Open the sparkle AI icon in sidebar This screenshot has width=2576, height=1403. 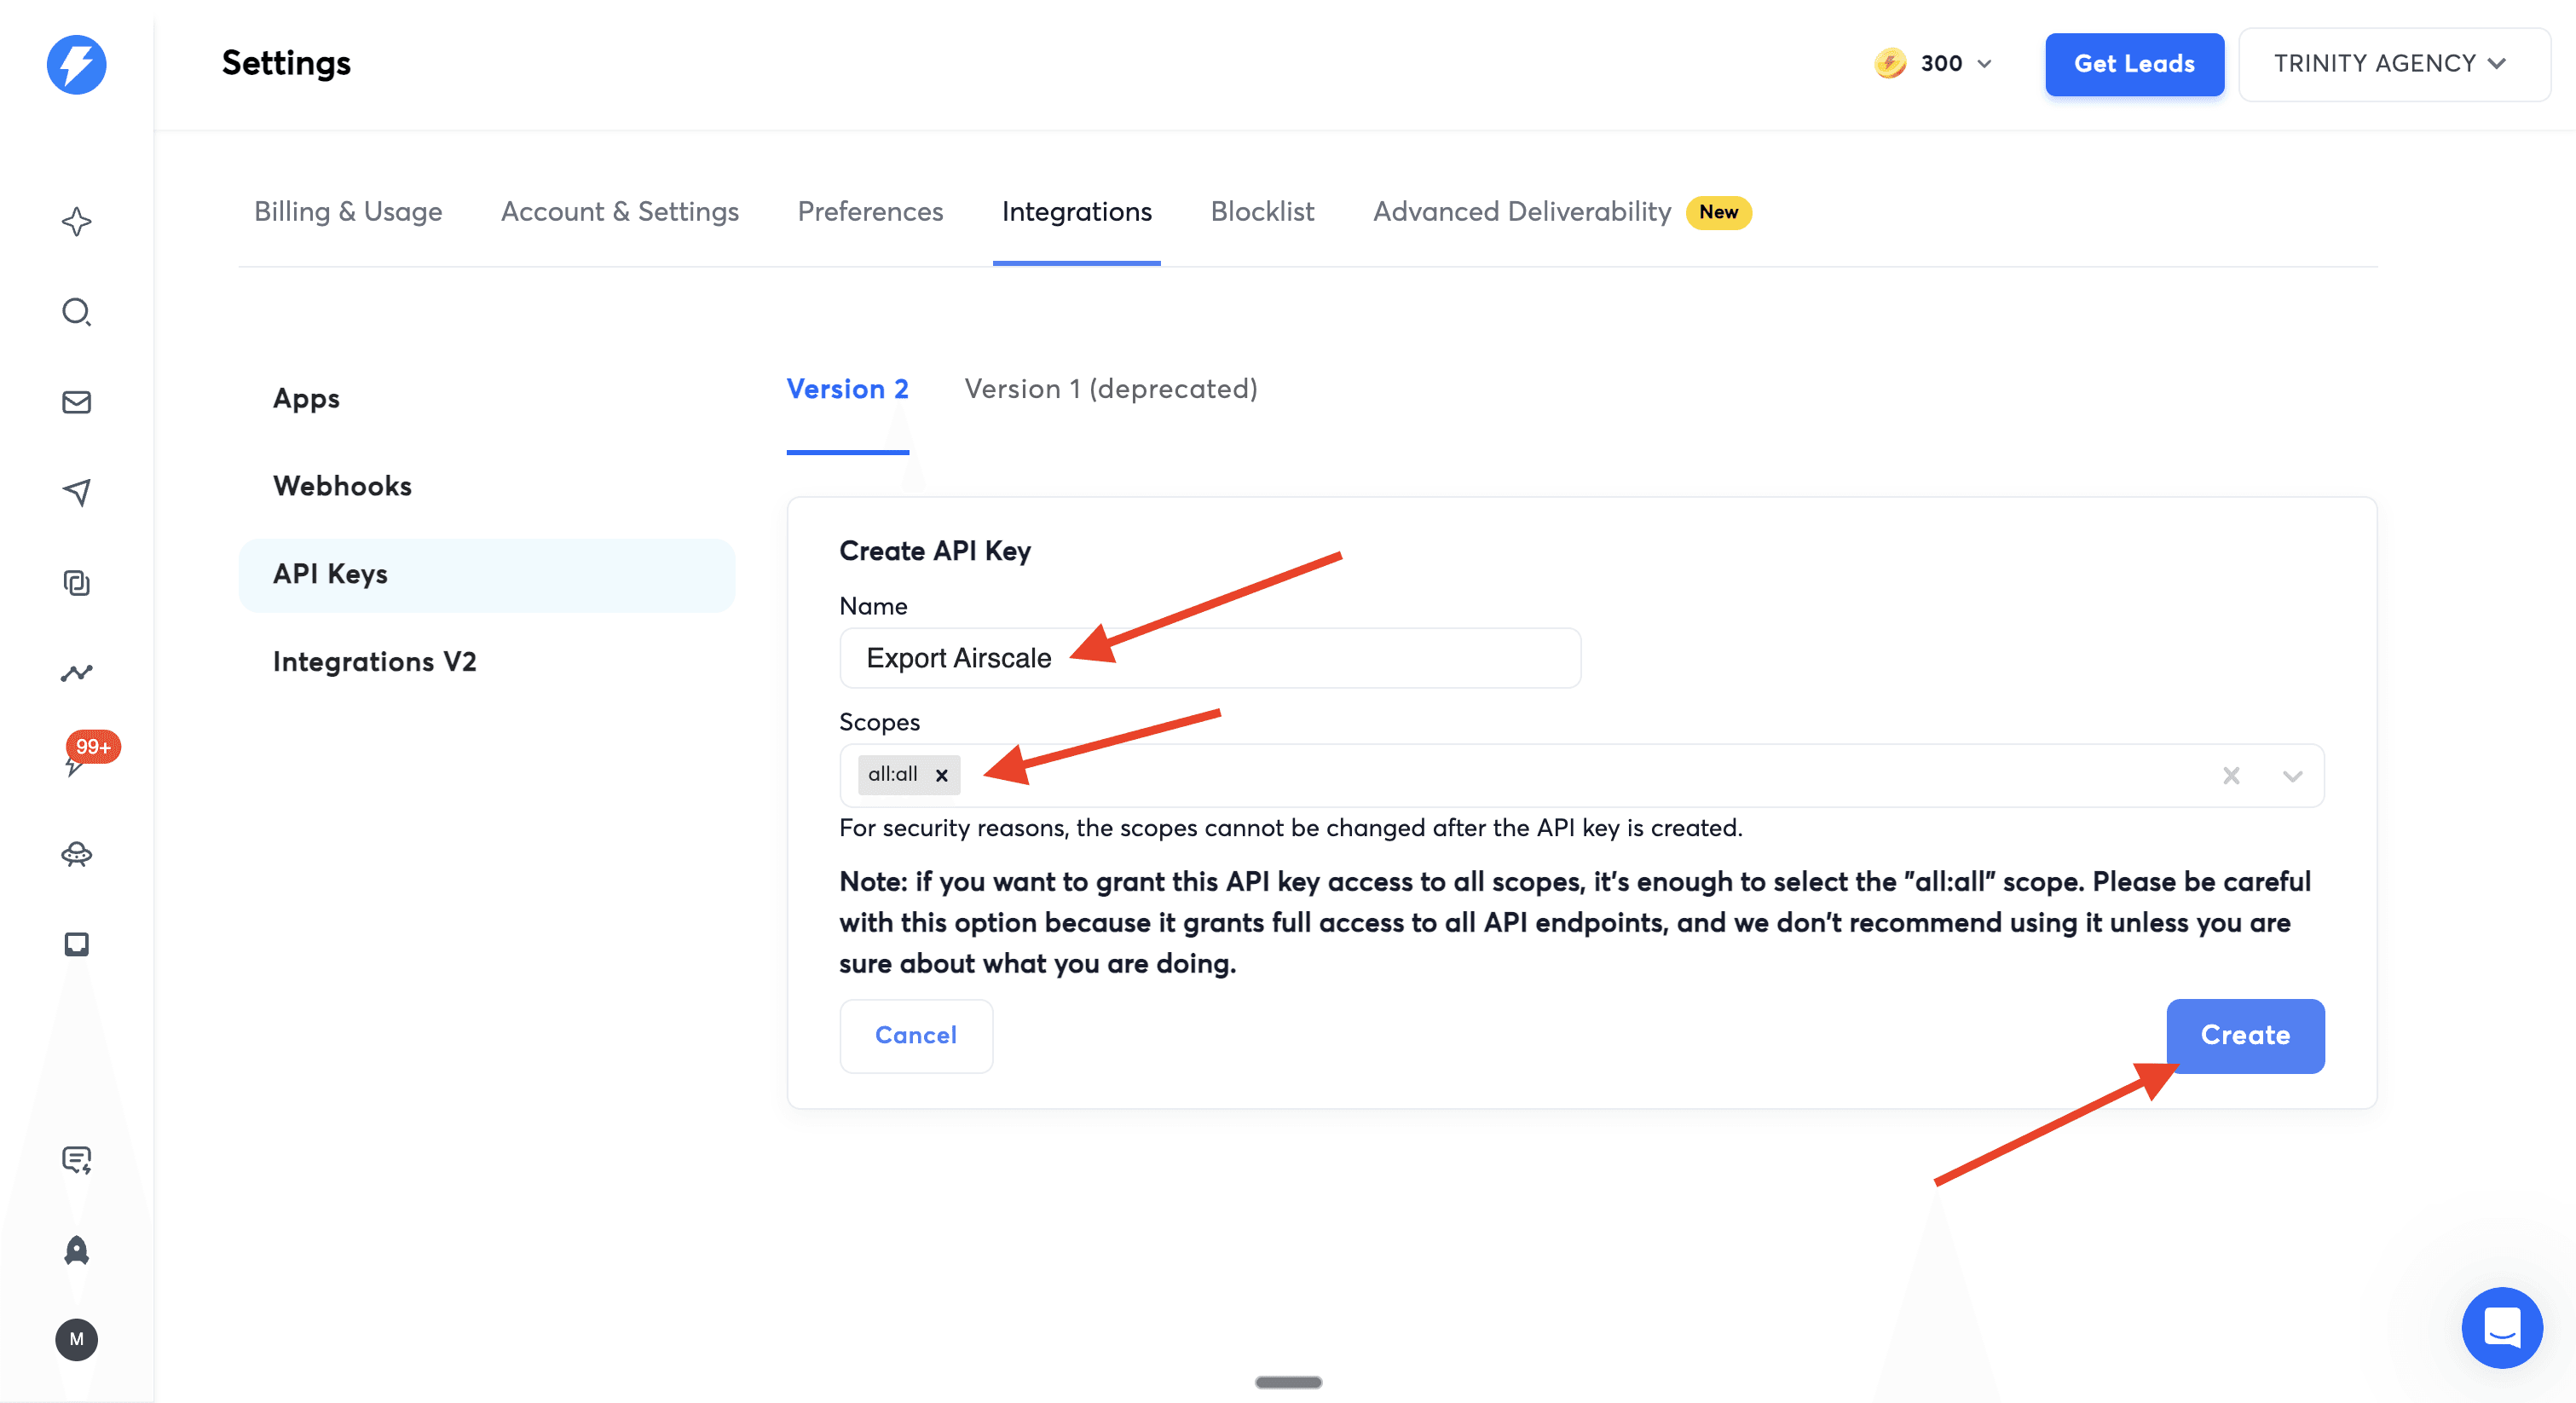click(x=76, y=221)
